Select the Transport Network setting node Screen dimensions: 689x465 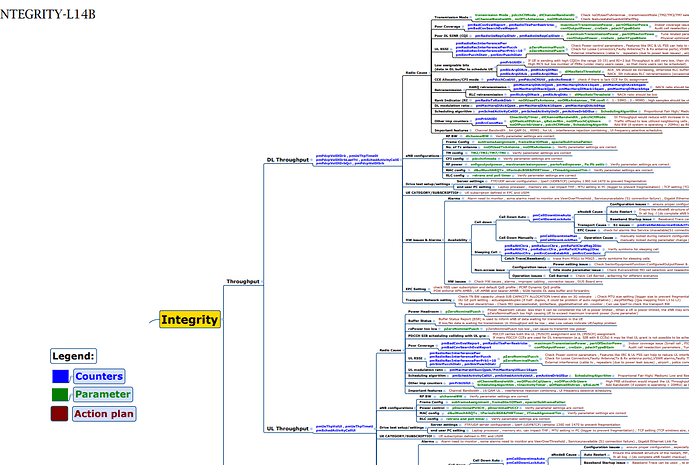[428, 301]
